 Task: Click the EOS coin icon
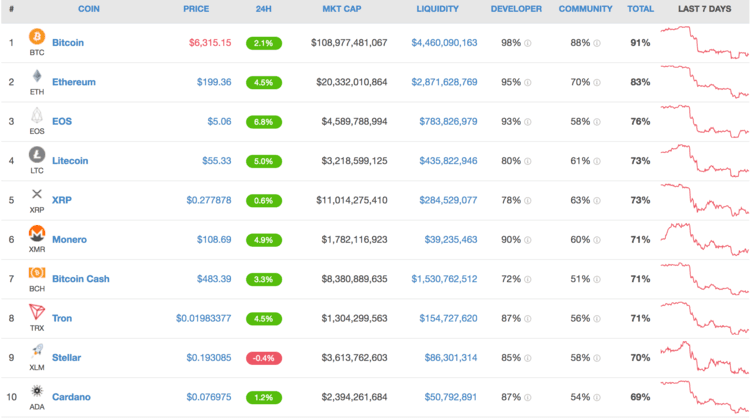click(x=37, y=116)
